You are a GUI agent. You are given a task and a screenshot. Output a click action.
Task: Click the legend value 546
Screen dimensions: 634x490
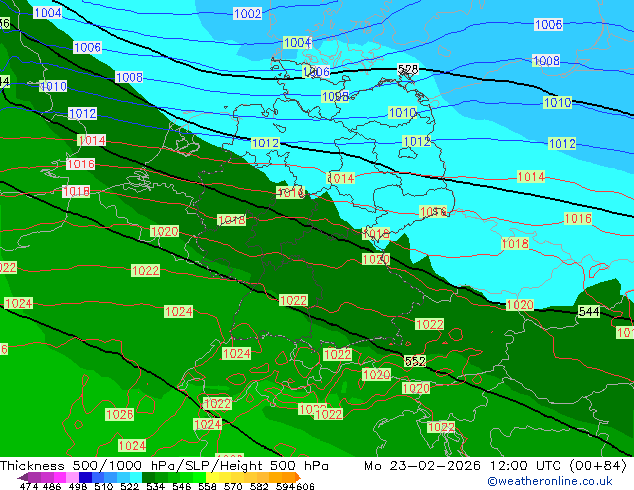[181, 486]
